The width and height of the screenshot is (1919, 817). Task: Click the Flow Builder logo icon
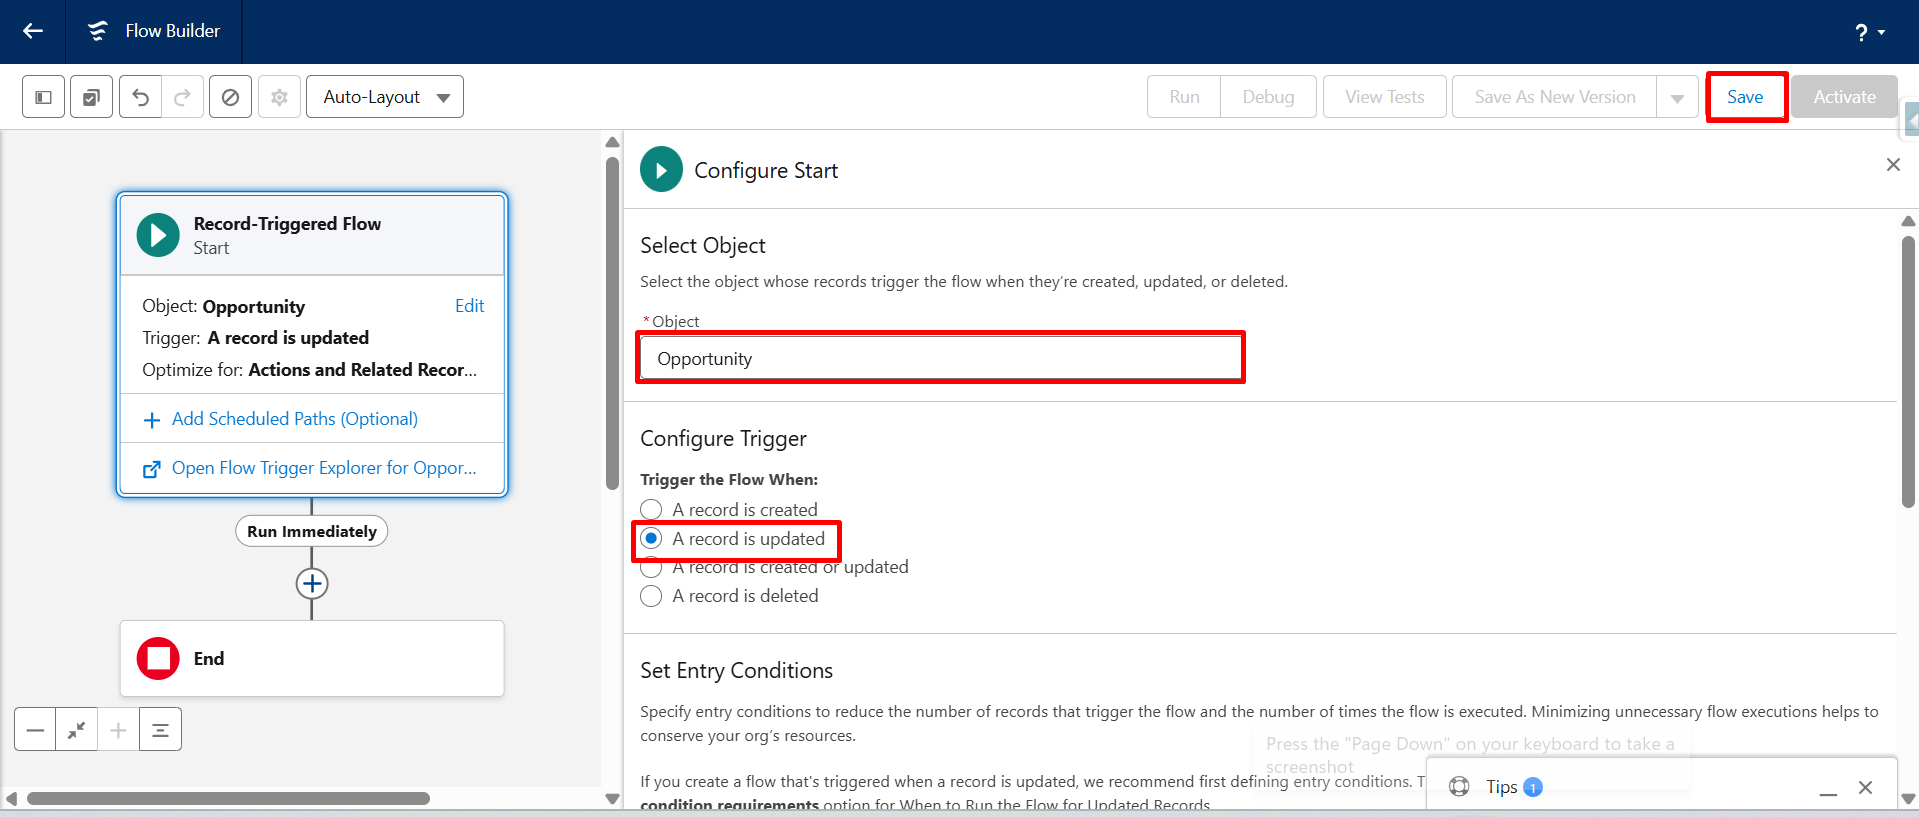[97, 31]
